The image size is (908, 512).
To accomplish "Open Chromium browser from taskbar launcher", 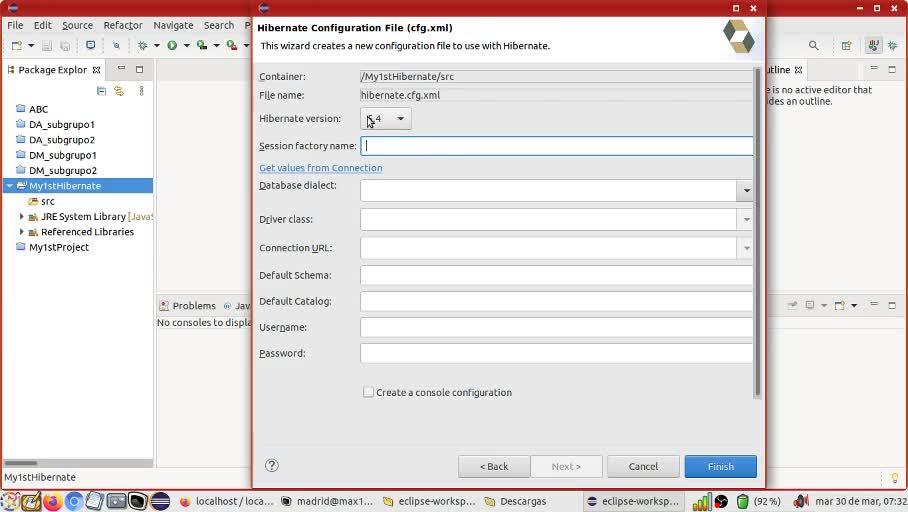I will 74,501.
